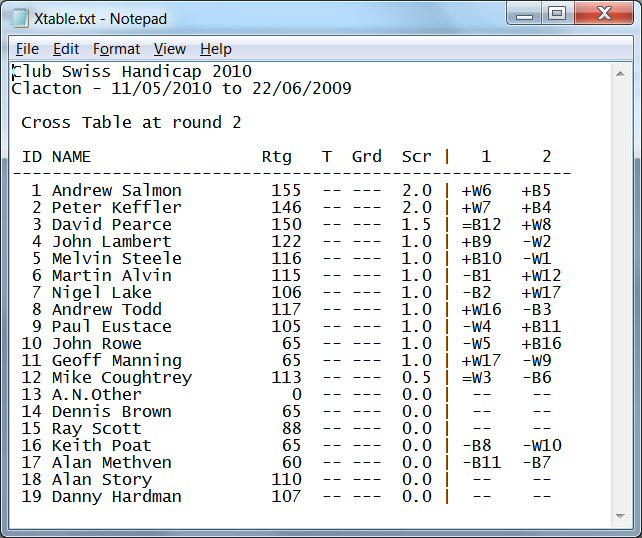Image resolution: width=642 pixels, height=538 pixels.
Task: Click the 'Rtg' column header
Action: (x=276, y=156)
